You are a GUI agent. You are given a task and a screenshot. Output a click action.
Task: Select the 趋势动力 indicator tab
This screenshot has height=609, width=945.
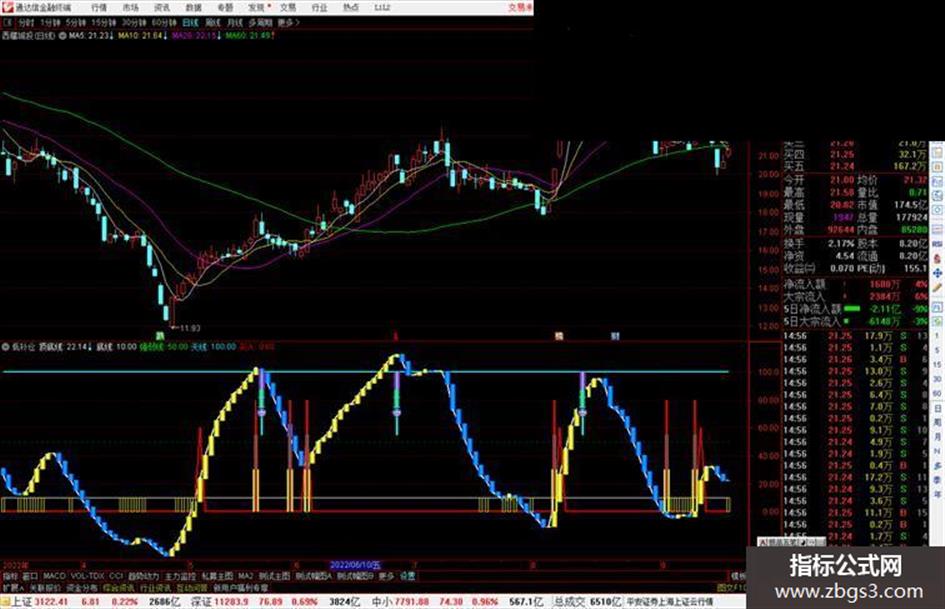[144, 576]
